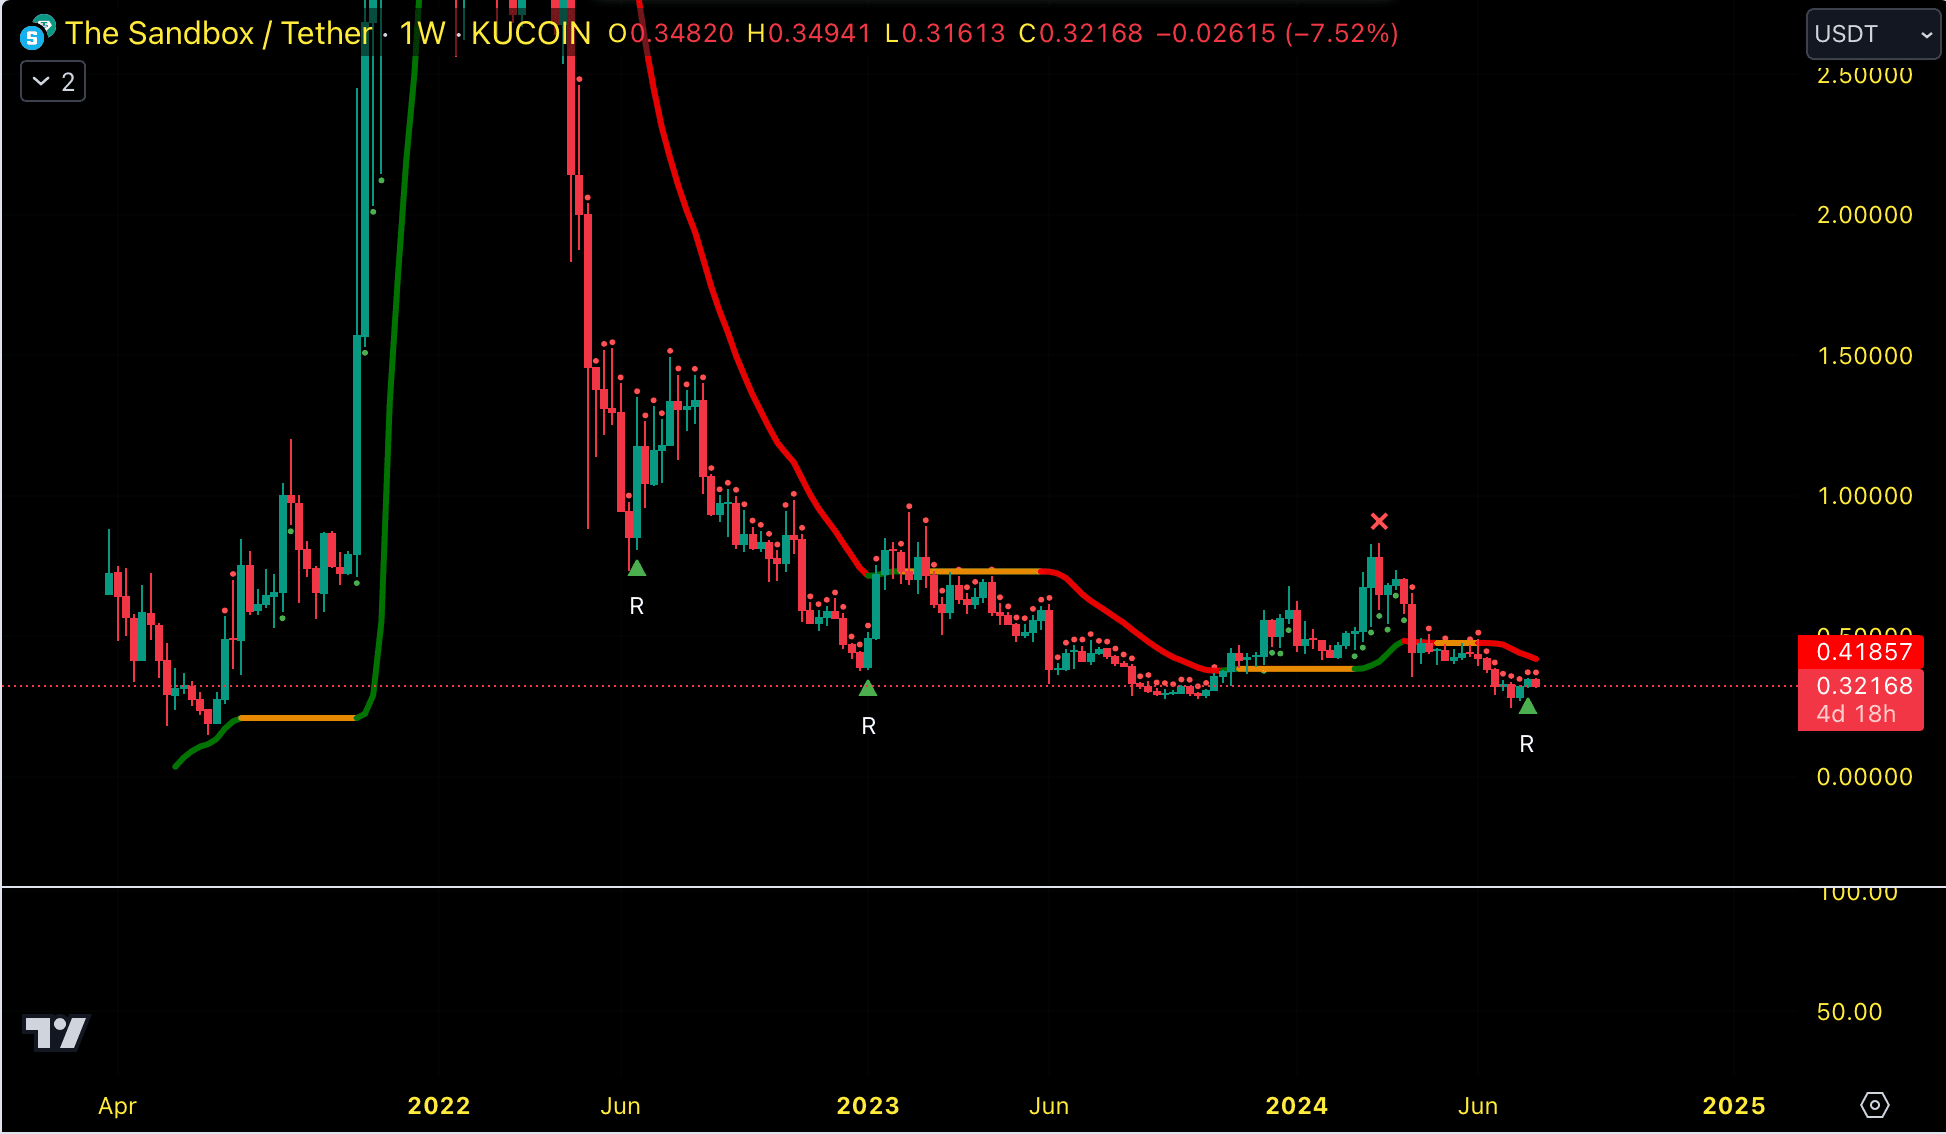Click the 2023 label on time axis
Viewport: 1946px width, 1134px height.
tap(868, 1106)
